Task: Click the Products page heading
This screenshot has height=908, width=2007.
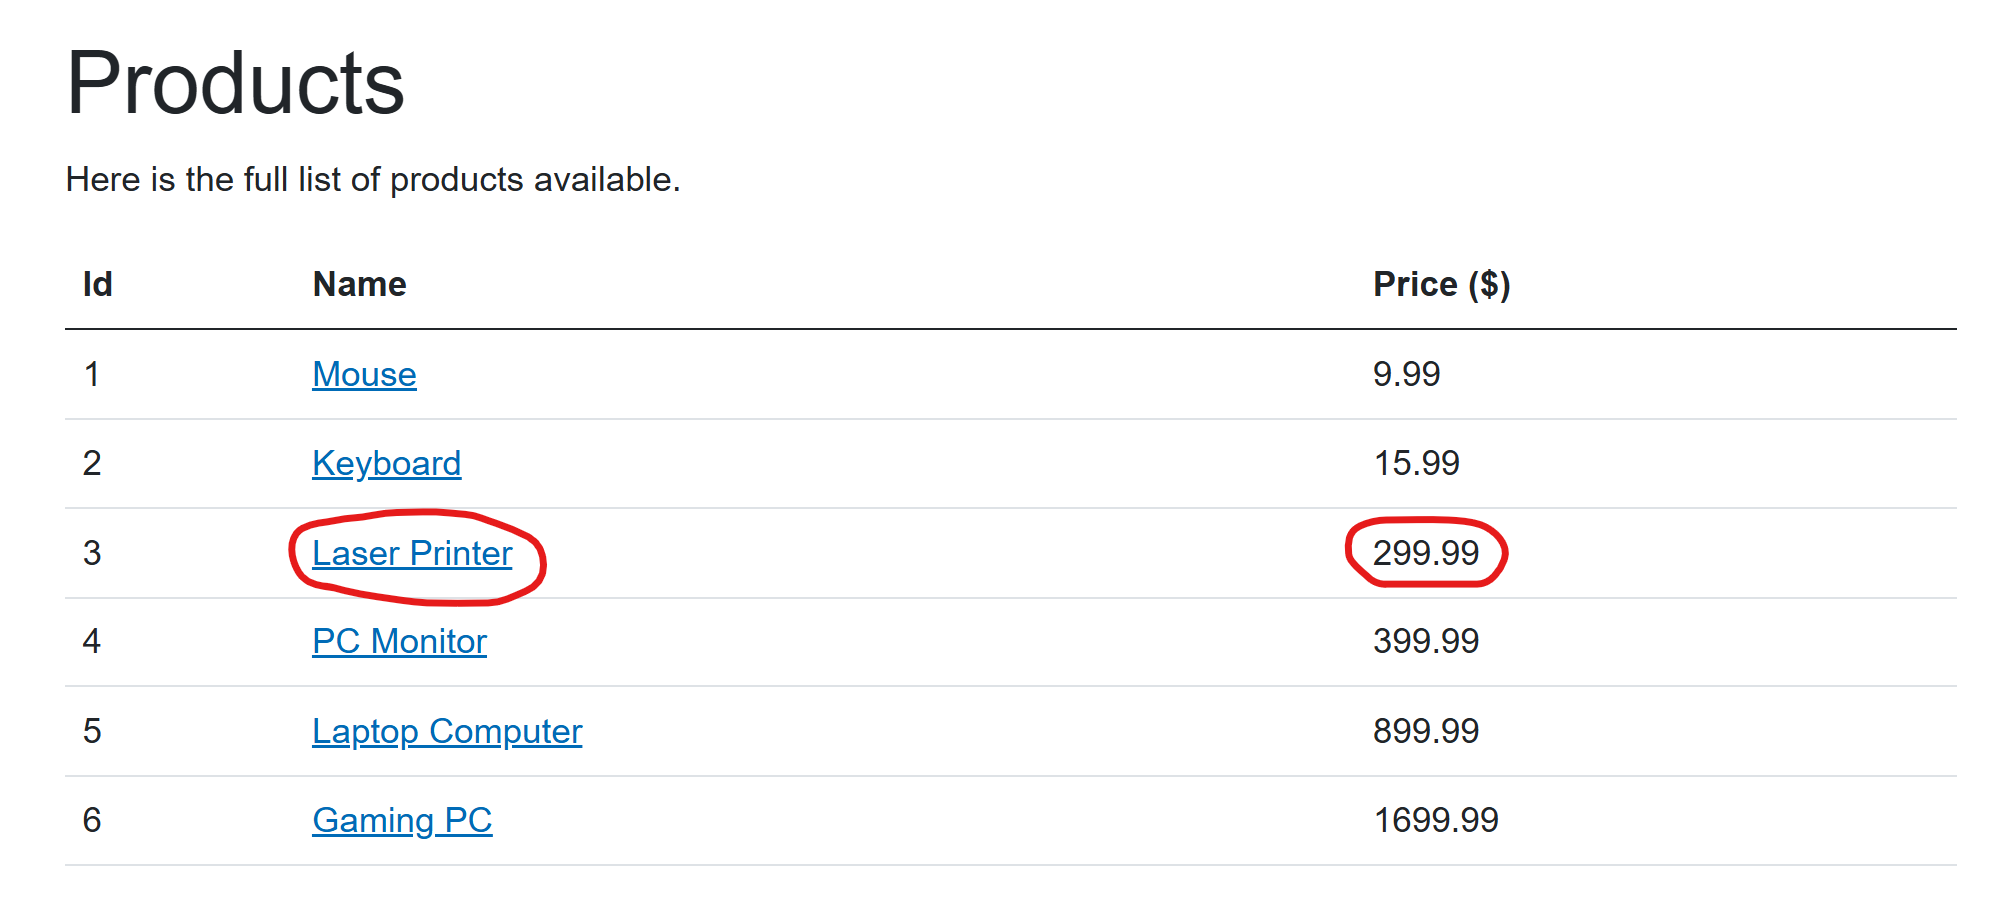Action: click(x=235, y=83)
